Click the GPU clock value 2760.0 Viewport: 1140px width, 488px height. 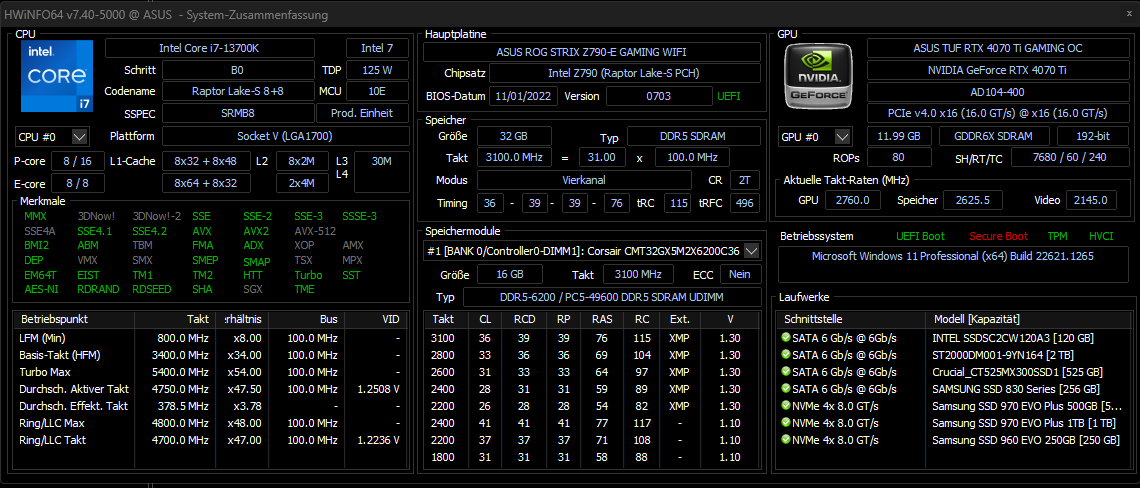(854, 200)
